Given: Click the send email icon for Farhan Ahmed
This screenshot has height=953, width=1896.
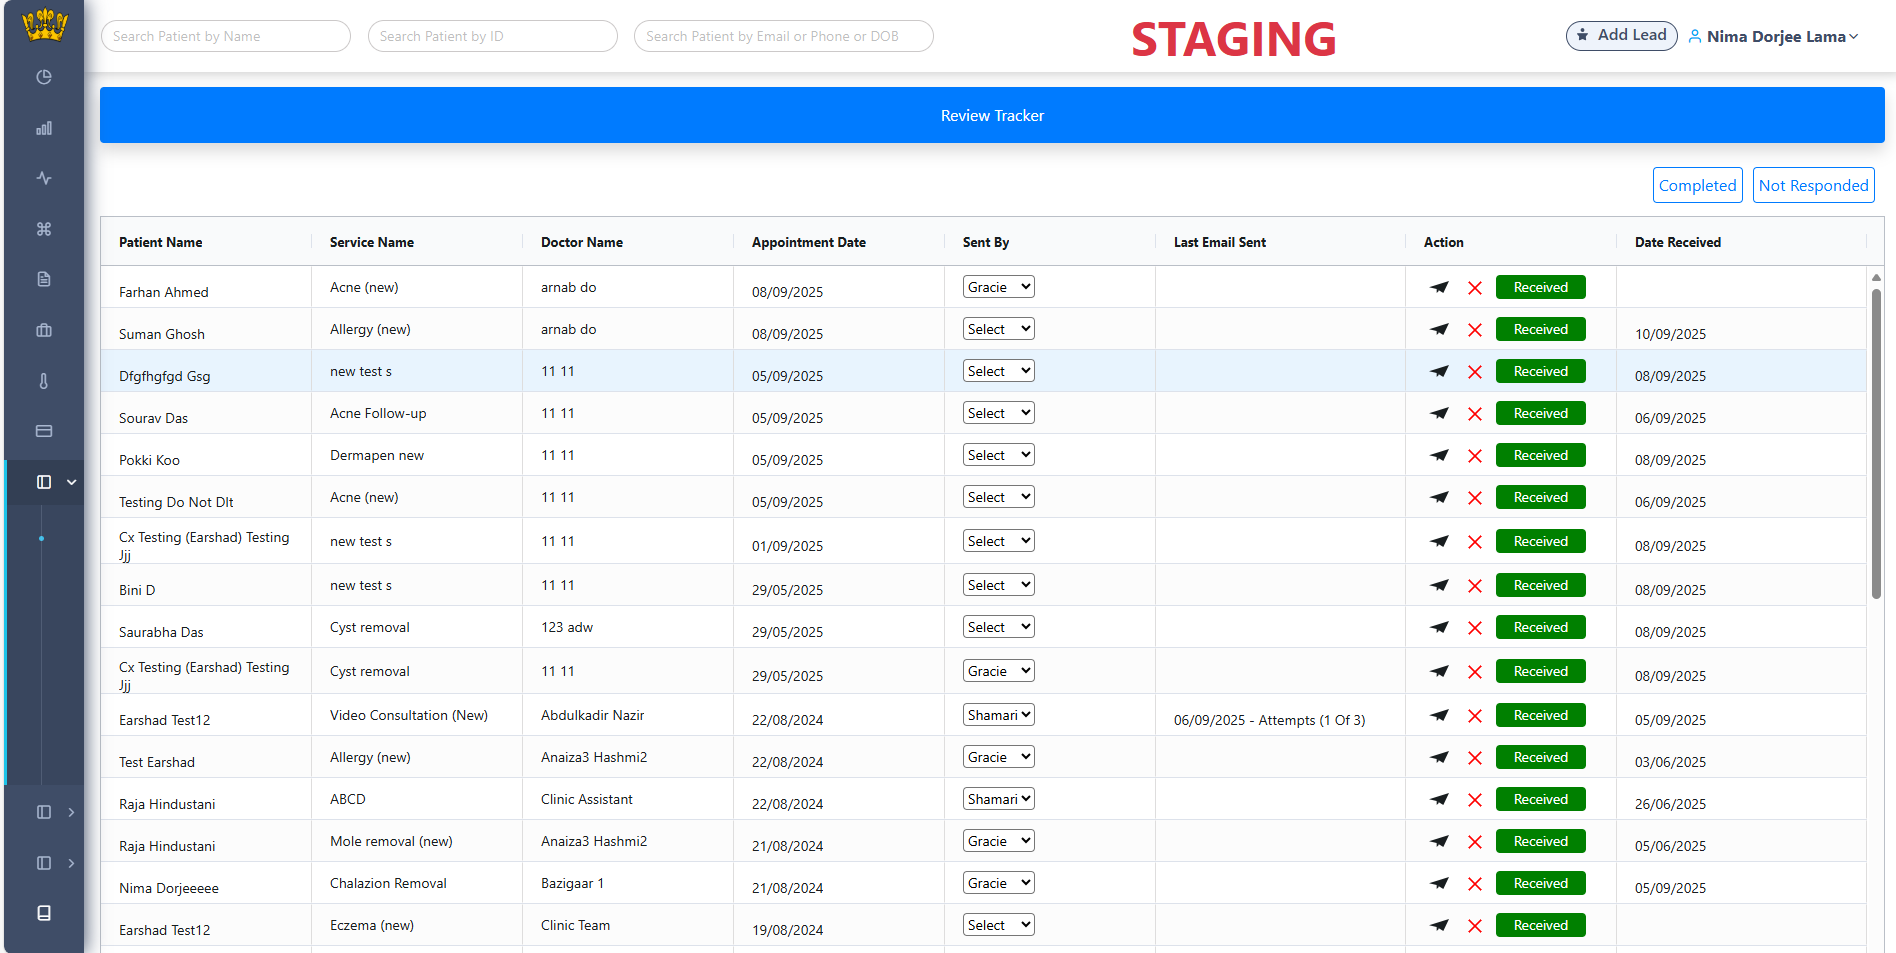Looking at the screenshot, I should point(1439,288).
